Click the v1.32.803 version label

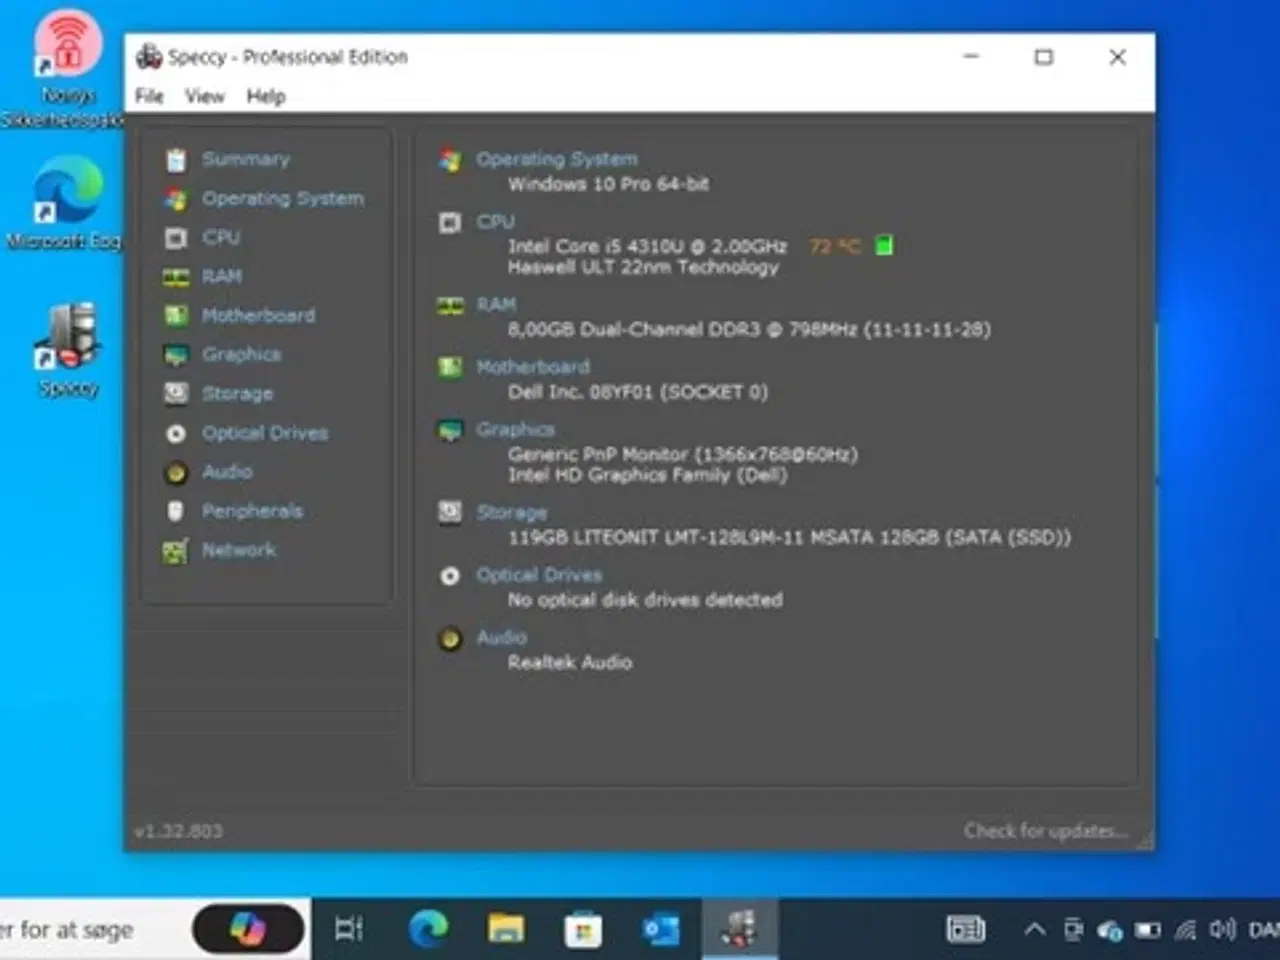tap(178, 831)
